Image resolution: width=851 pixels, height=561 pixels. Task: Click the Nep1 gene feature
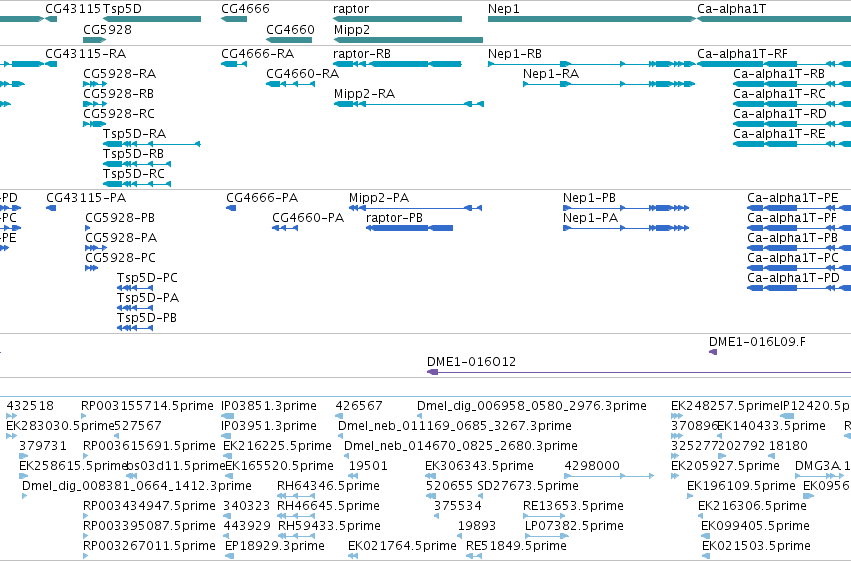pyautogui.click(x=592, y=19)
